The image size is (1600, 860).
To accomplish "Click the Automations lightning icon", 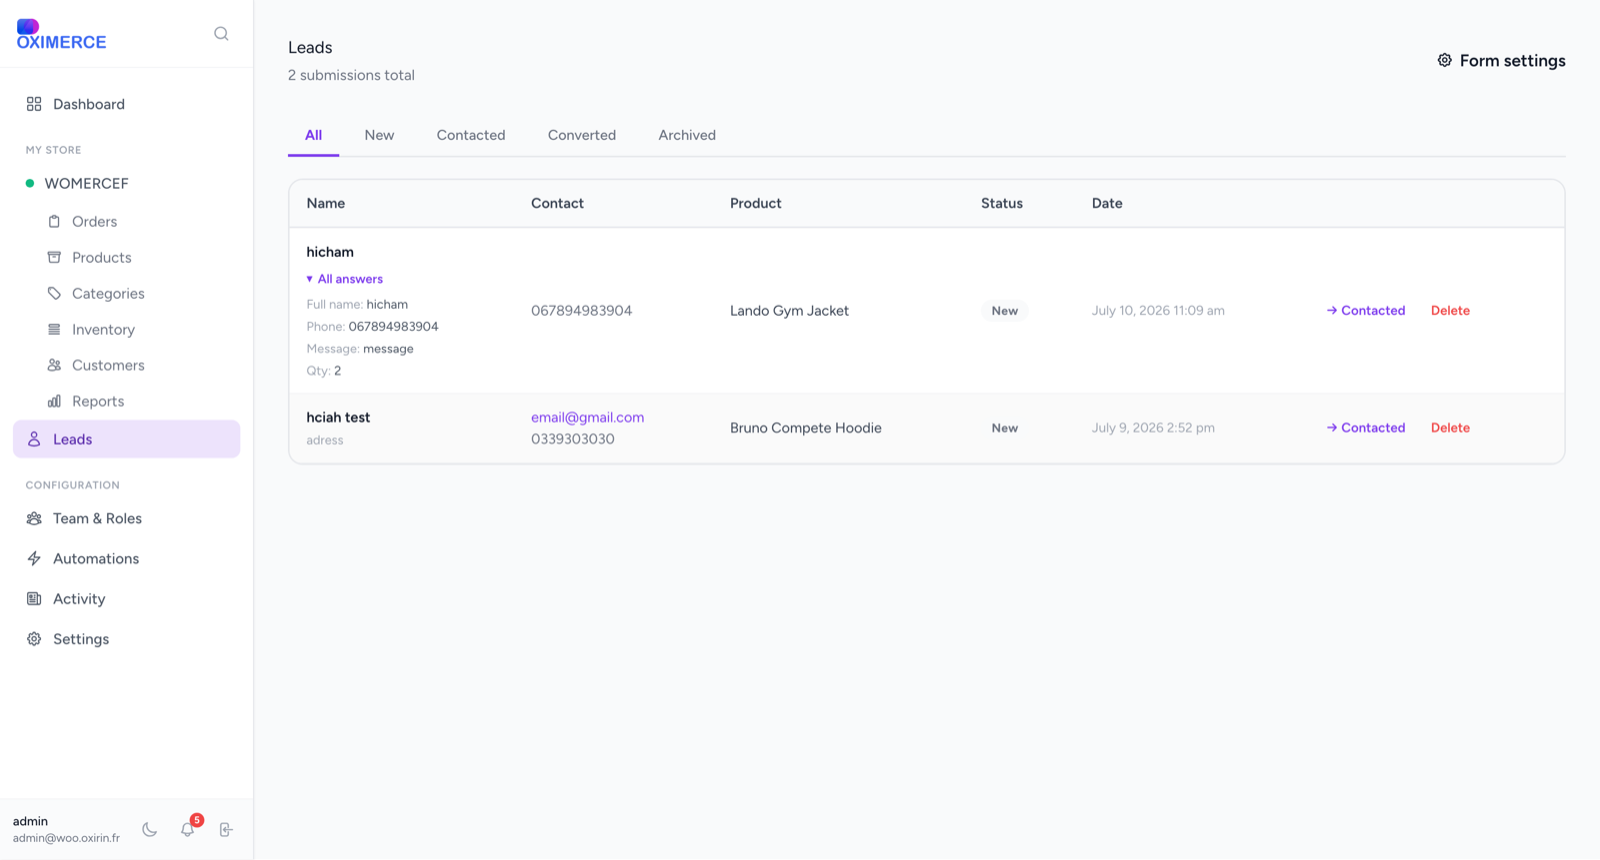I will (x=34, y=558).
